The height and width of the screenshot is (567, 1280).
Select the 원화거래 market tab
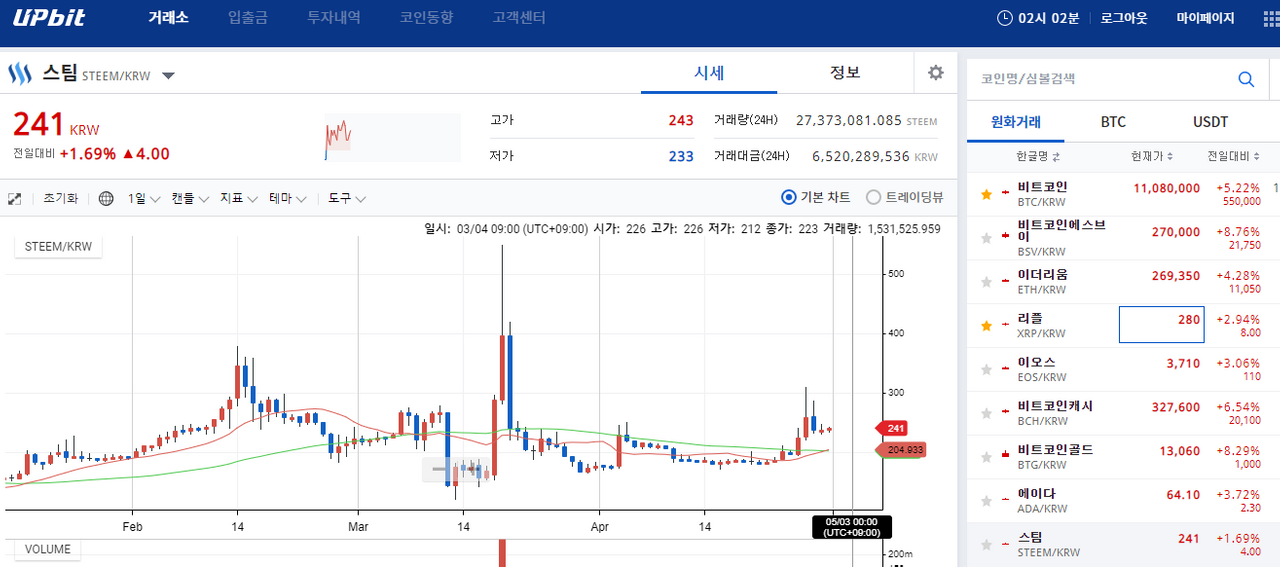pos(1015,122)
